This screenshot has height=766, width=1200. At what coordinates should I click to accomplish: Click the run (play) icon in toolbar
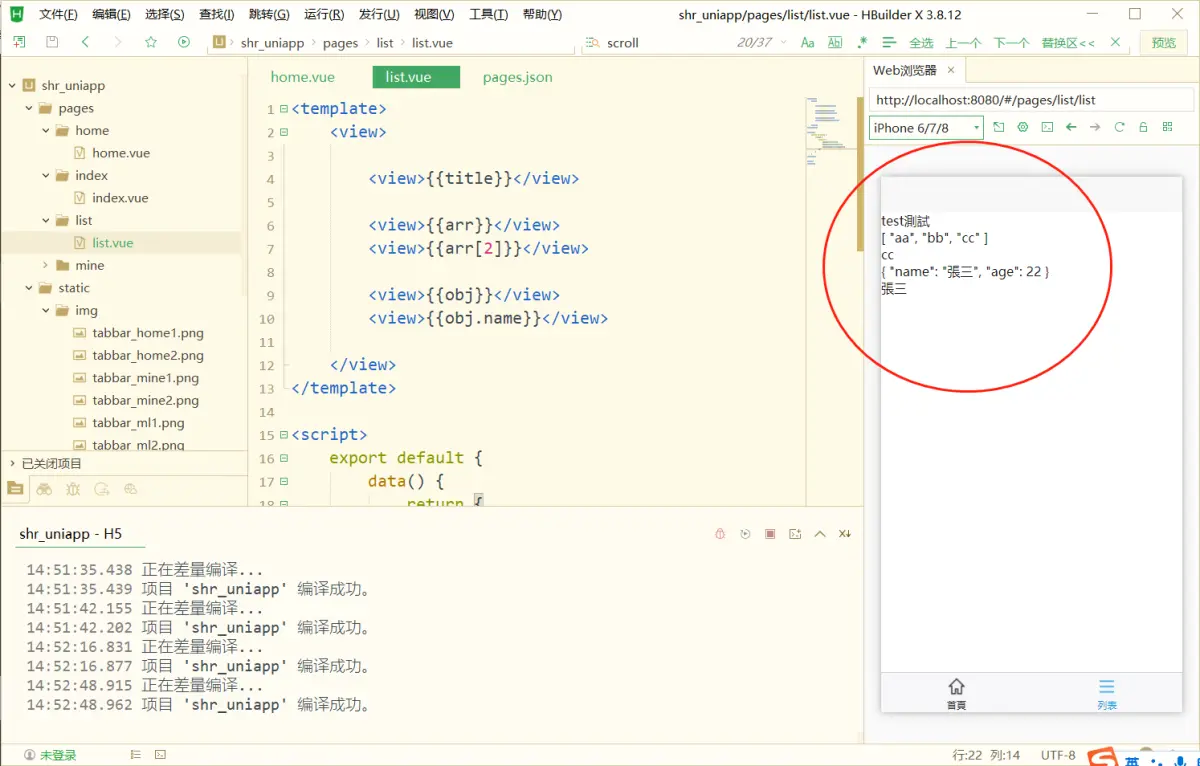(x=184, y=42)
